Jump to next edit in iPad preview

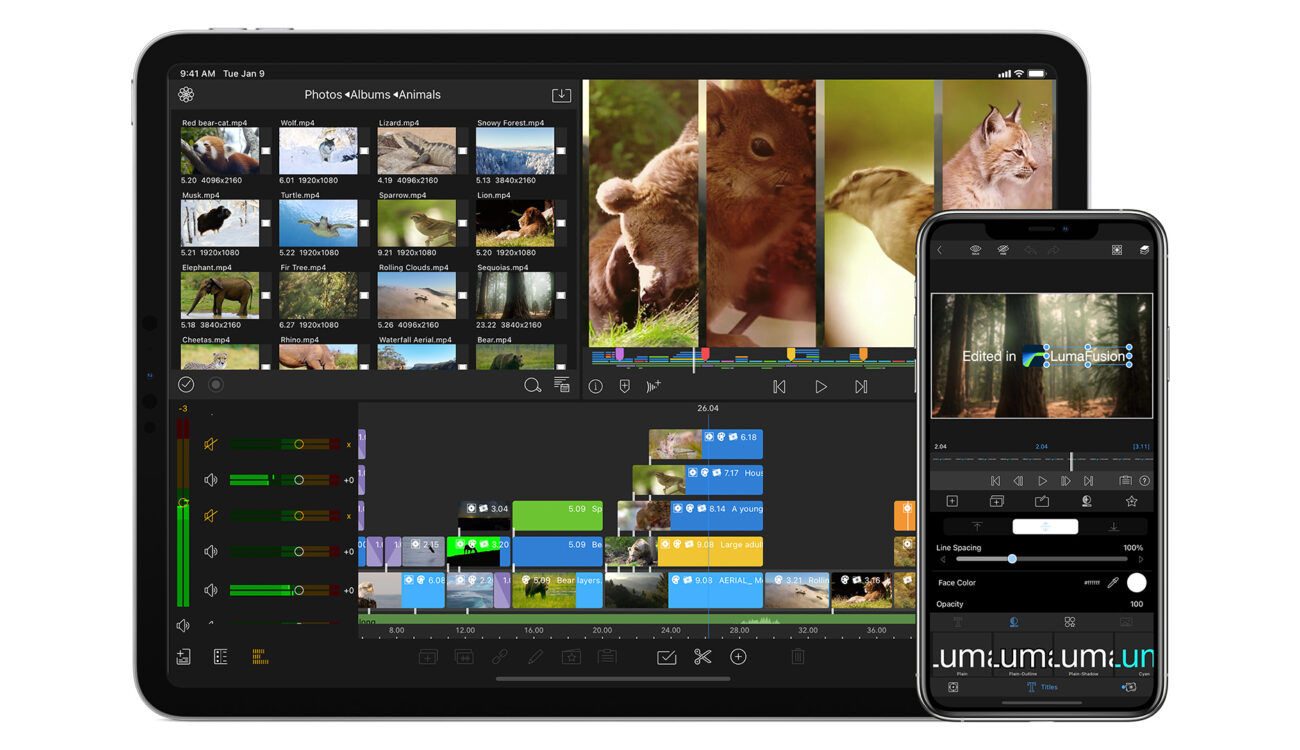[861, 387]
